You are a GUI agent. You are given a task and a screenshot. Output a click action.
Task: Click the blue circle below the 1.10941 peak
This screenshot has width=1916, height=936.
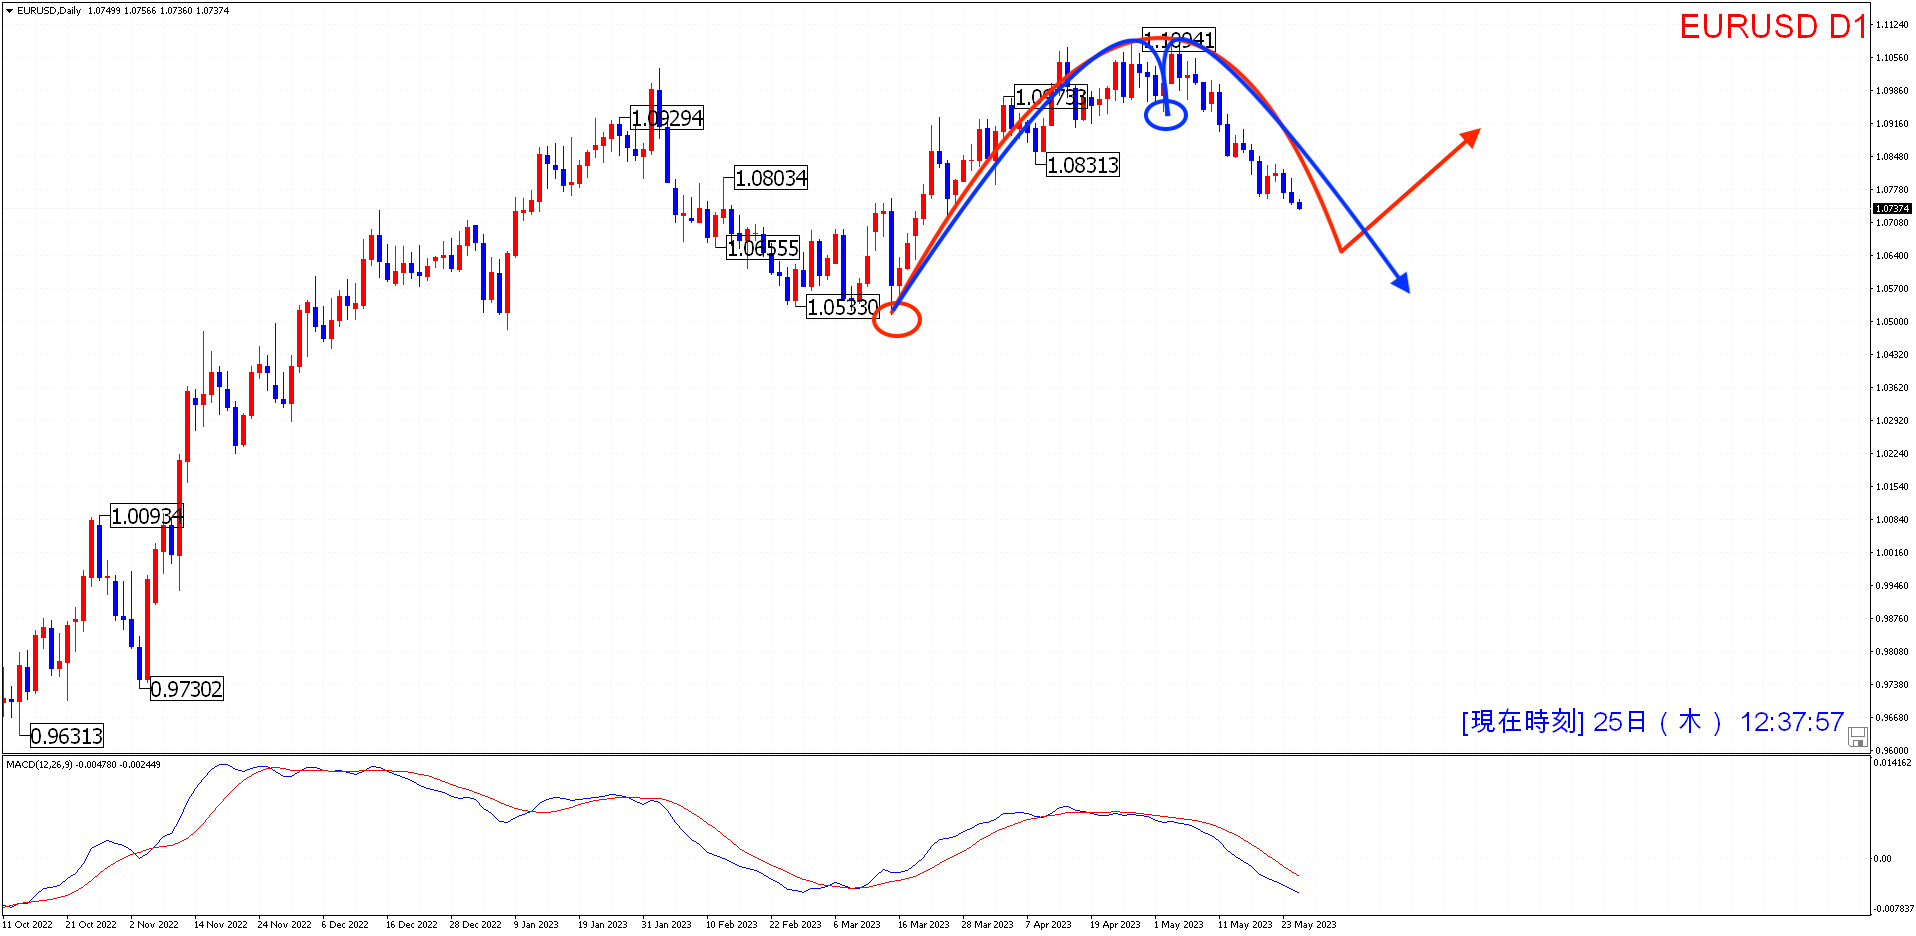tap(1165, 115)
